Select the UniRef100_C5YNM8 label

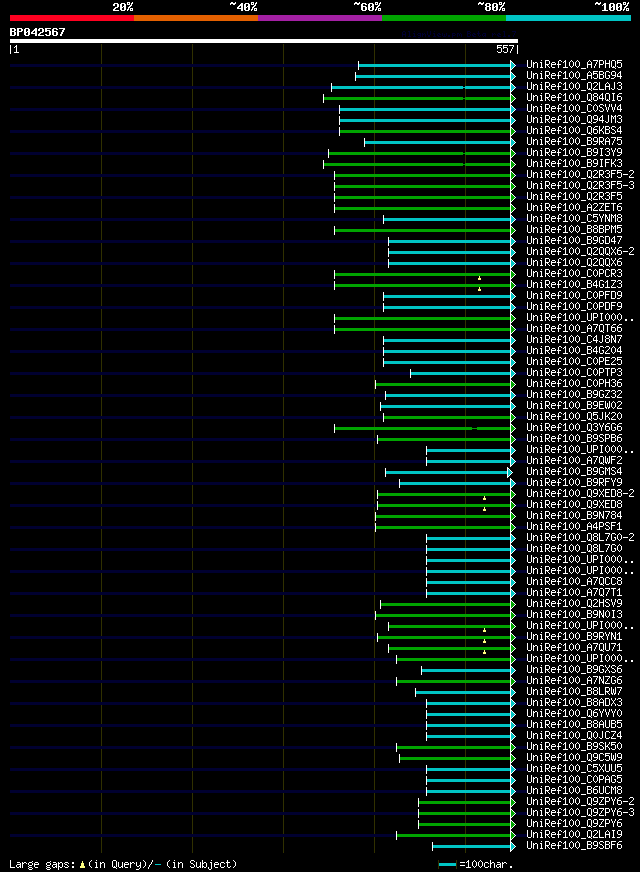point(574,219)
